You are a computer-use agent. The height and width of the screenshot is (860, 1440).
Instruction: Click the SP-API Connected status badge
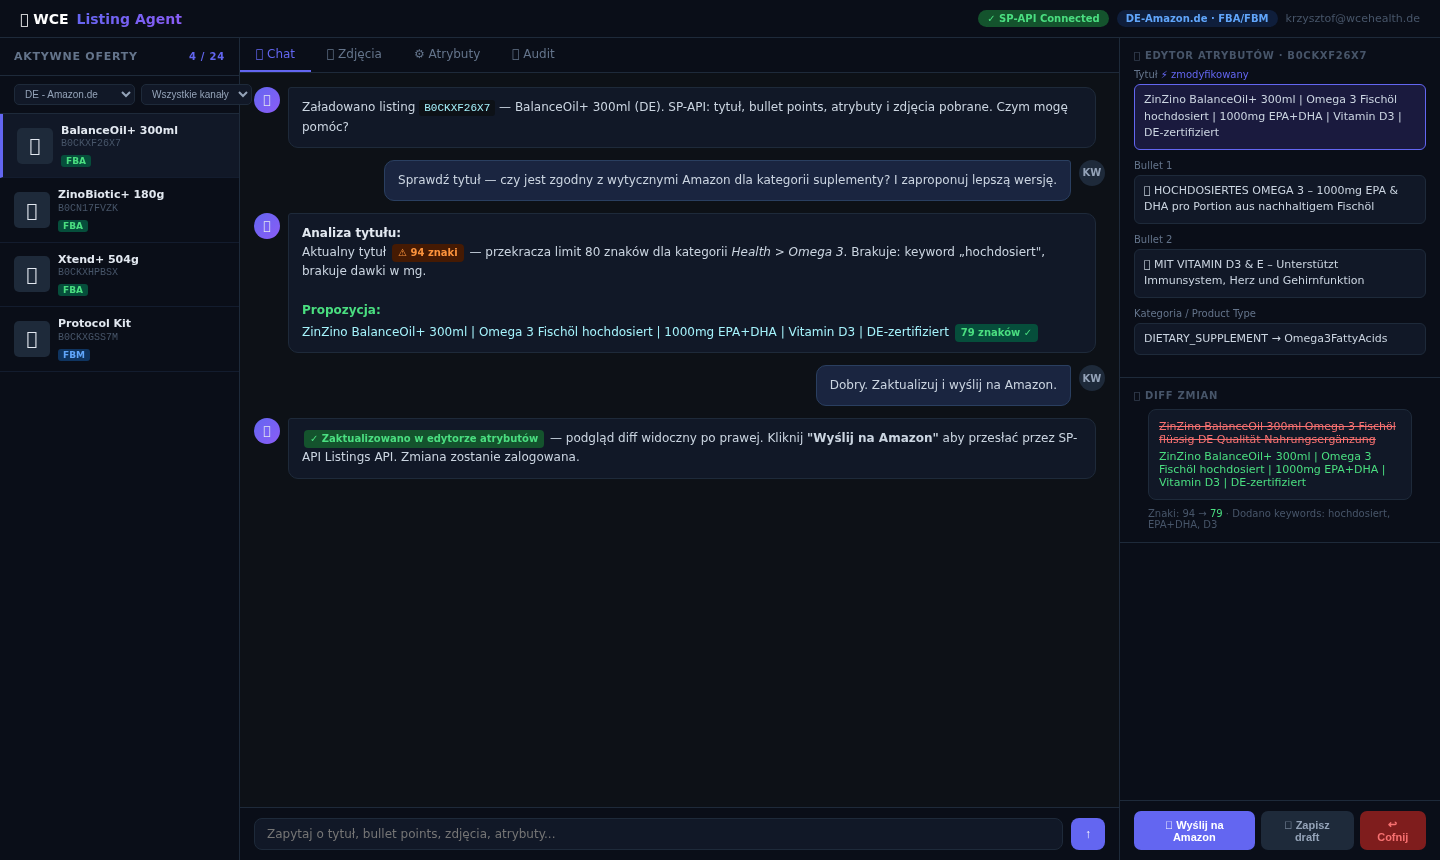coord(1043,18)
